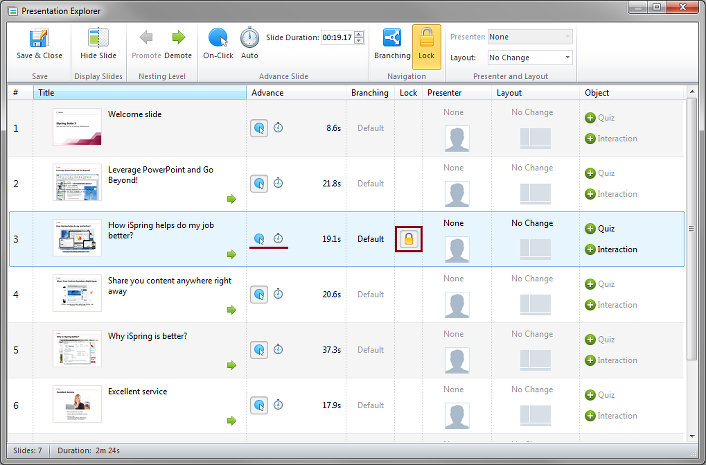Add an Interaction to slide 3

point(611,249)
